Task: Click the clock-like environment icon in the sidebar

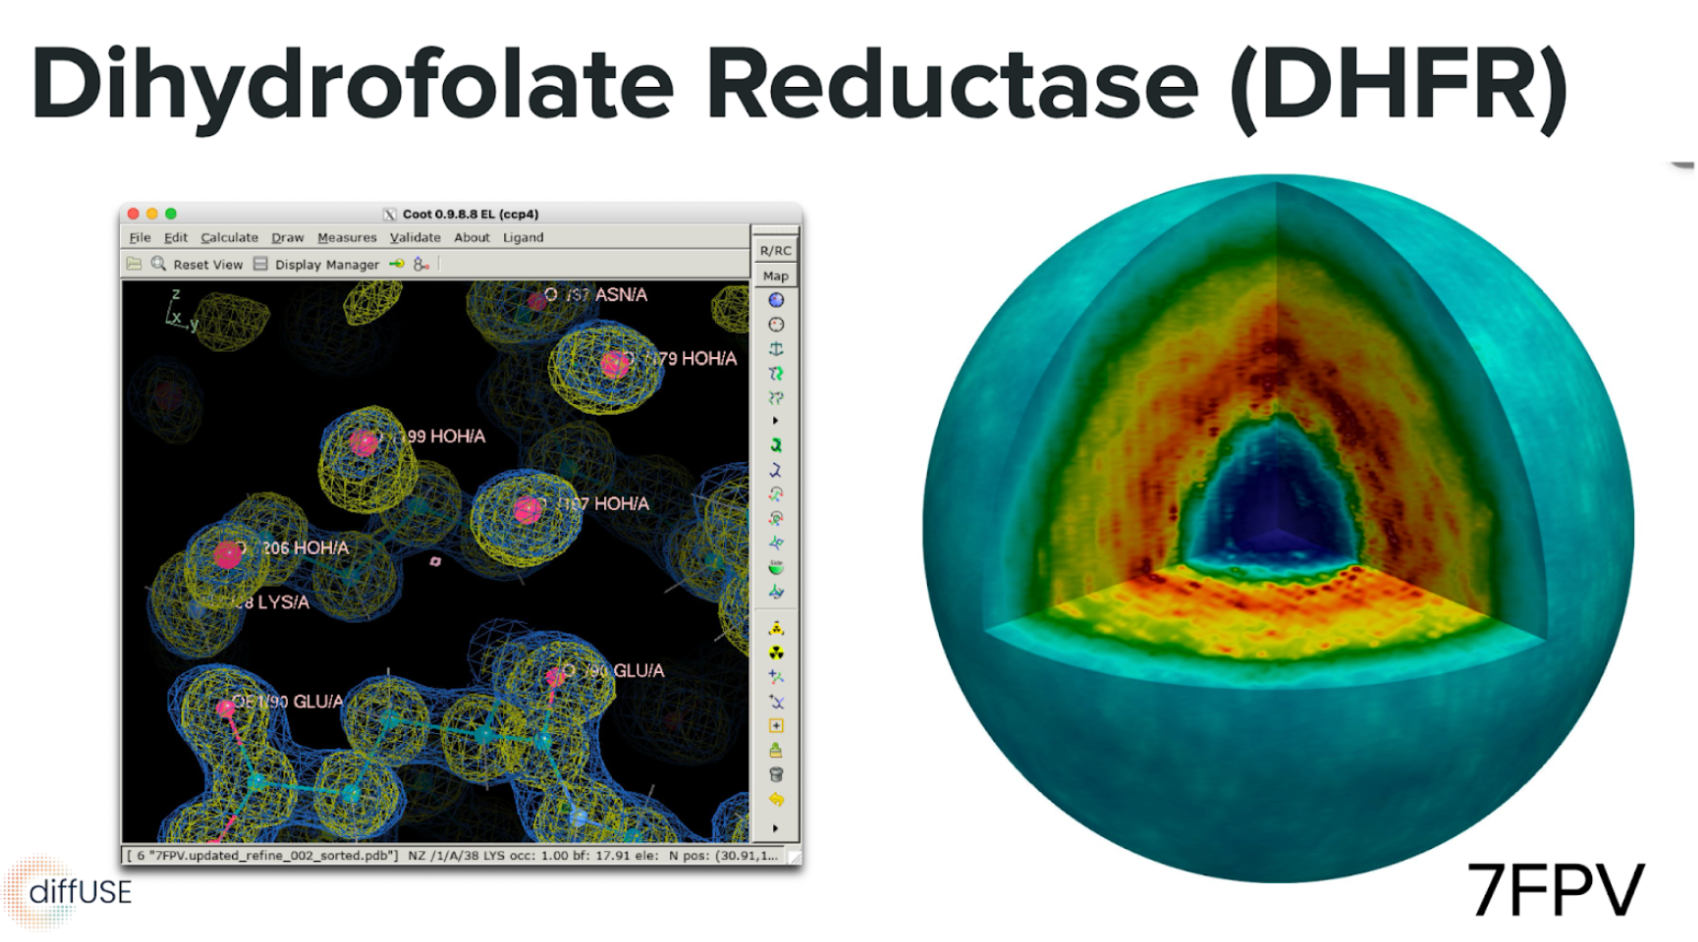Action: (x=777, y=325)
